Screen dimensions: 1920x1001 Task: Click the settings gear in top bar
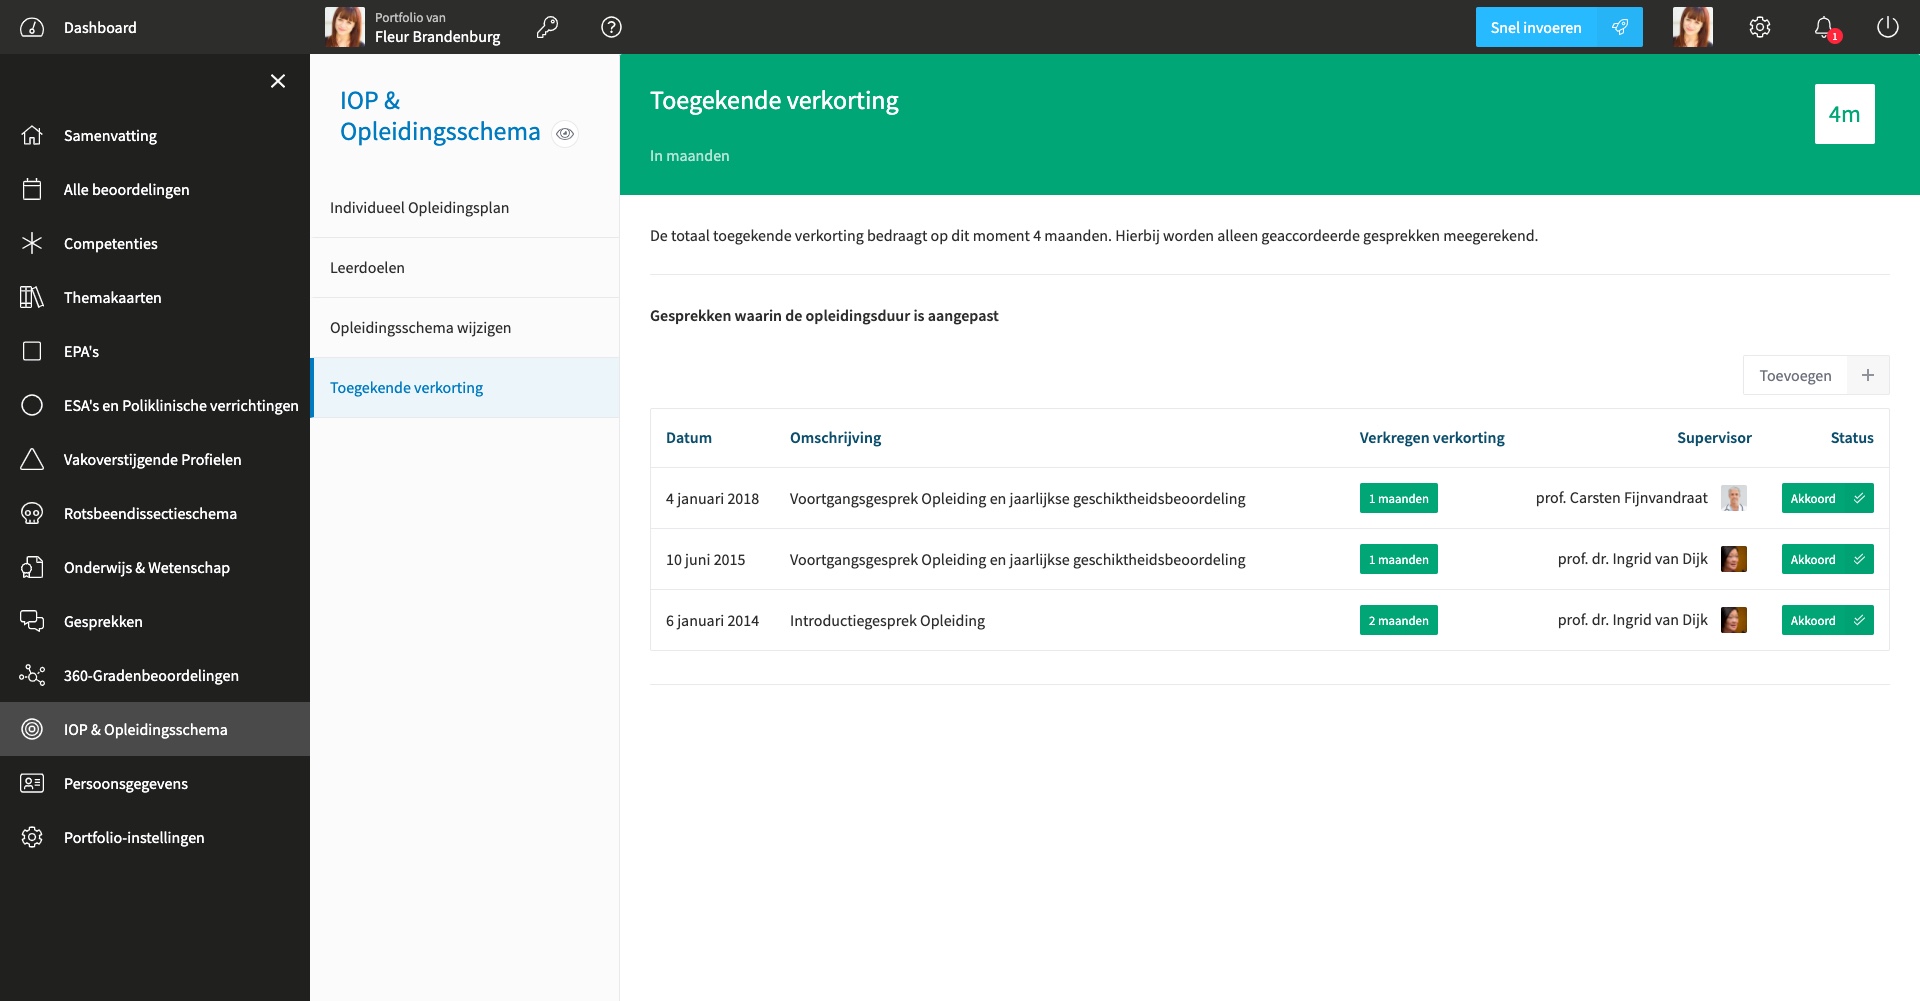point(1760,27)
